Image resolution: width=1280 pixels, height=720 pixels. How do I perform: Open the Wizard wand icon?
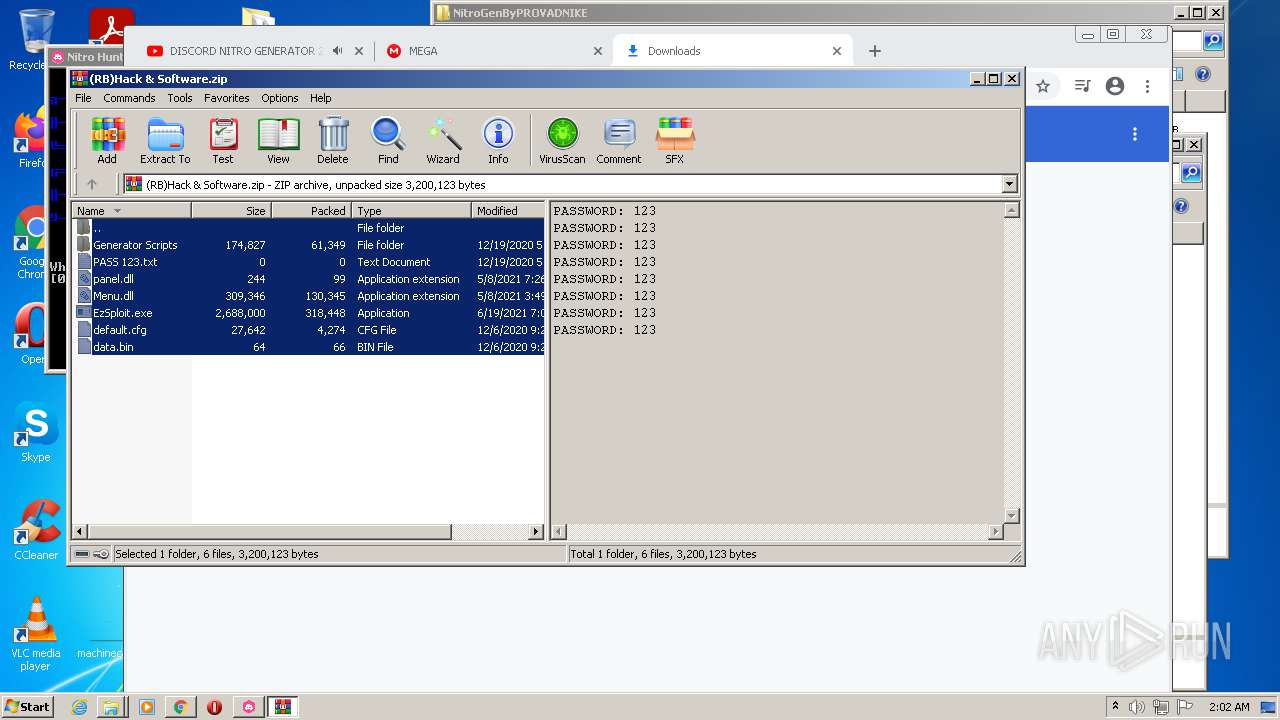coord(443,141)
